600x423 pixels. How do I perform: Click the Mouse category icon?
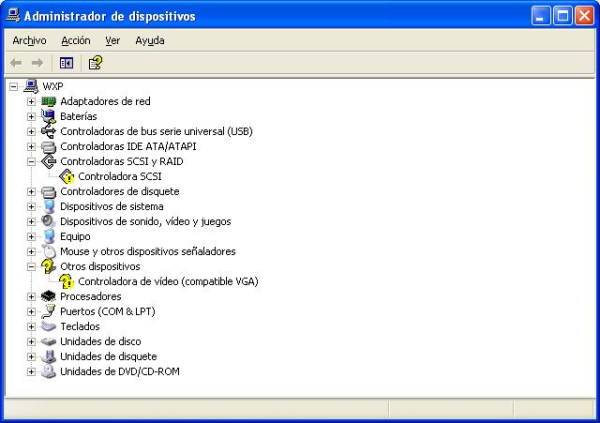[x=49, y=252]
